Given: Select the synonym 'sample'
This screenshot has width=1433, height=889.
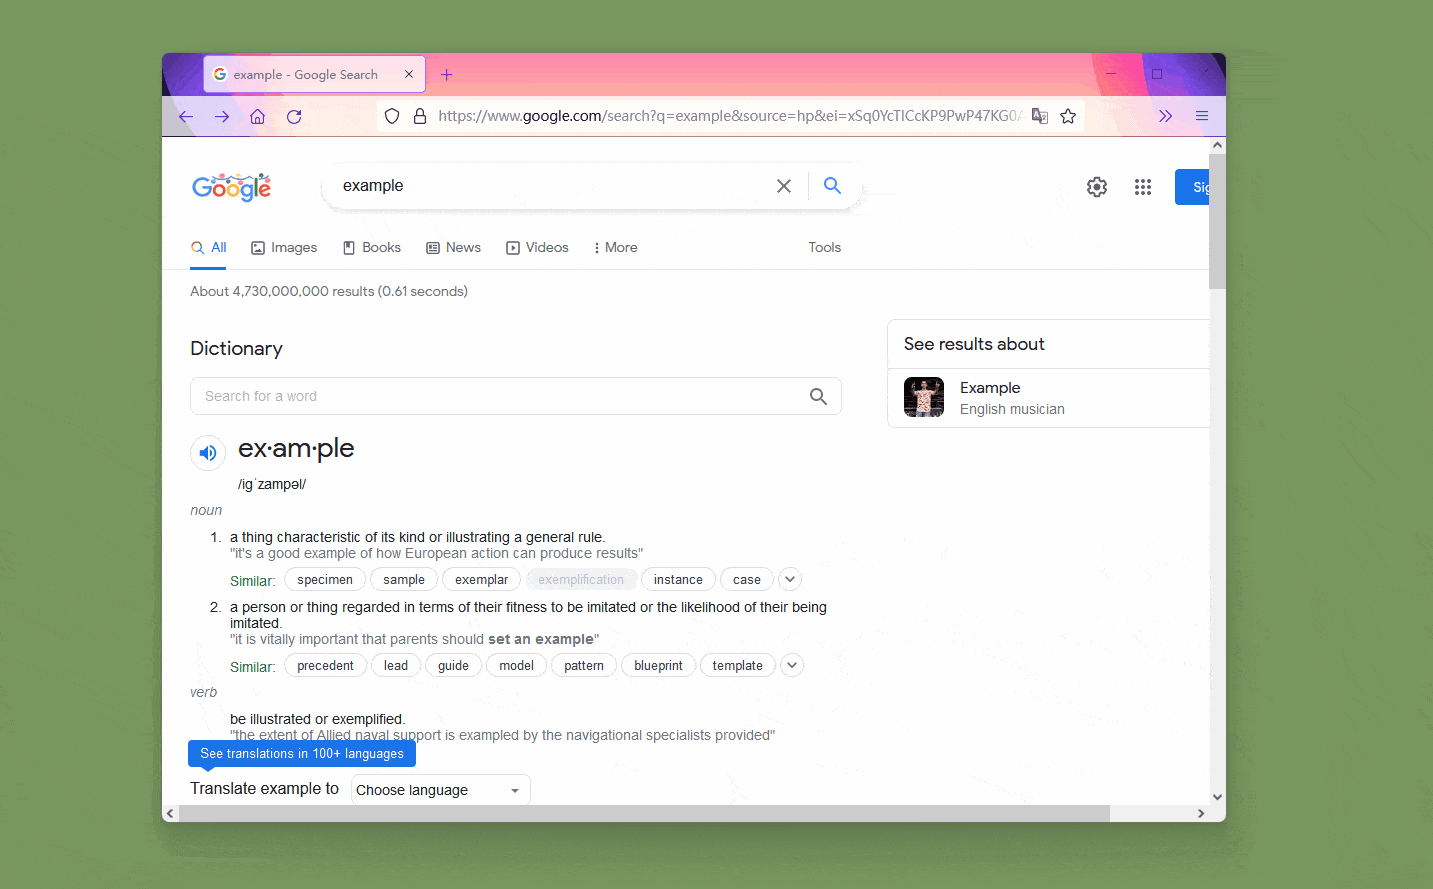Looking at the screenshot, I should (404, 580).
